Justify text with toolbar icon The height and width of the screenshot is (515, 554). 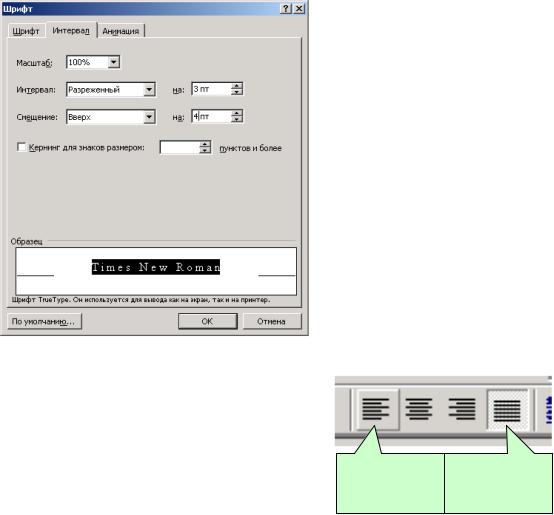(x=507, y=410)
